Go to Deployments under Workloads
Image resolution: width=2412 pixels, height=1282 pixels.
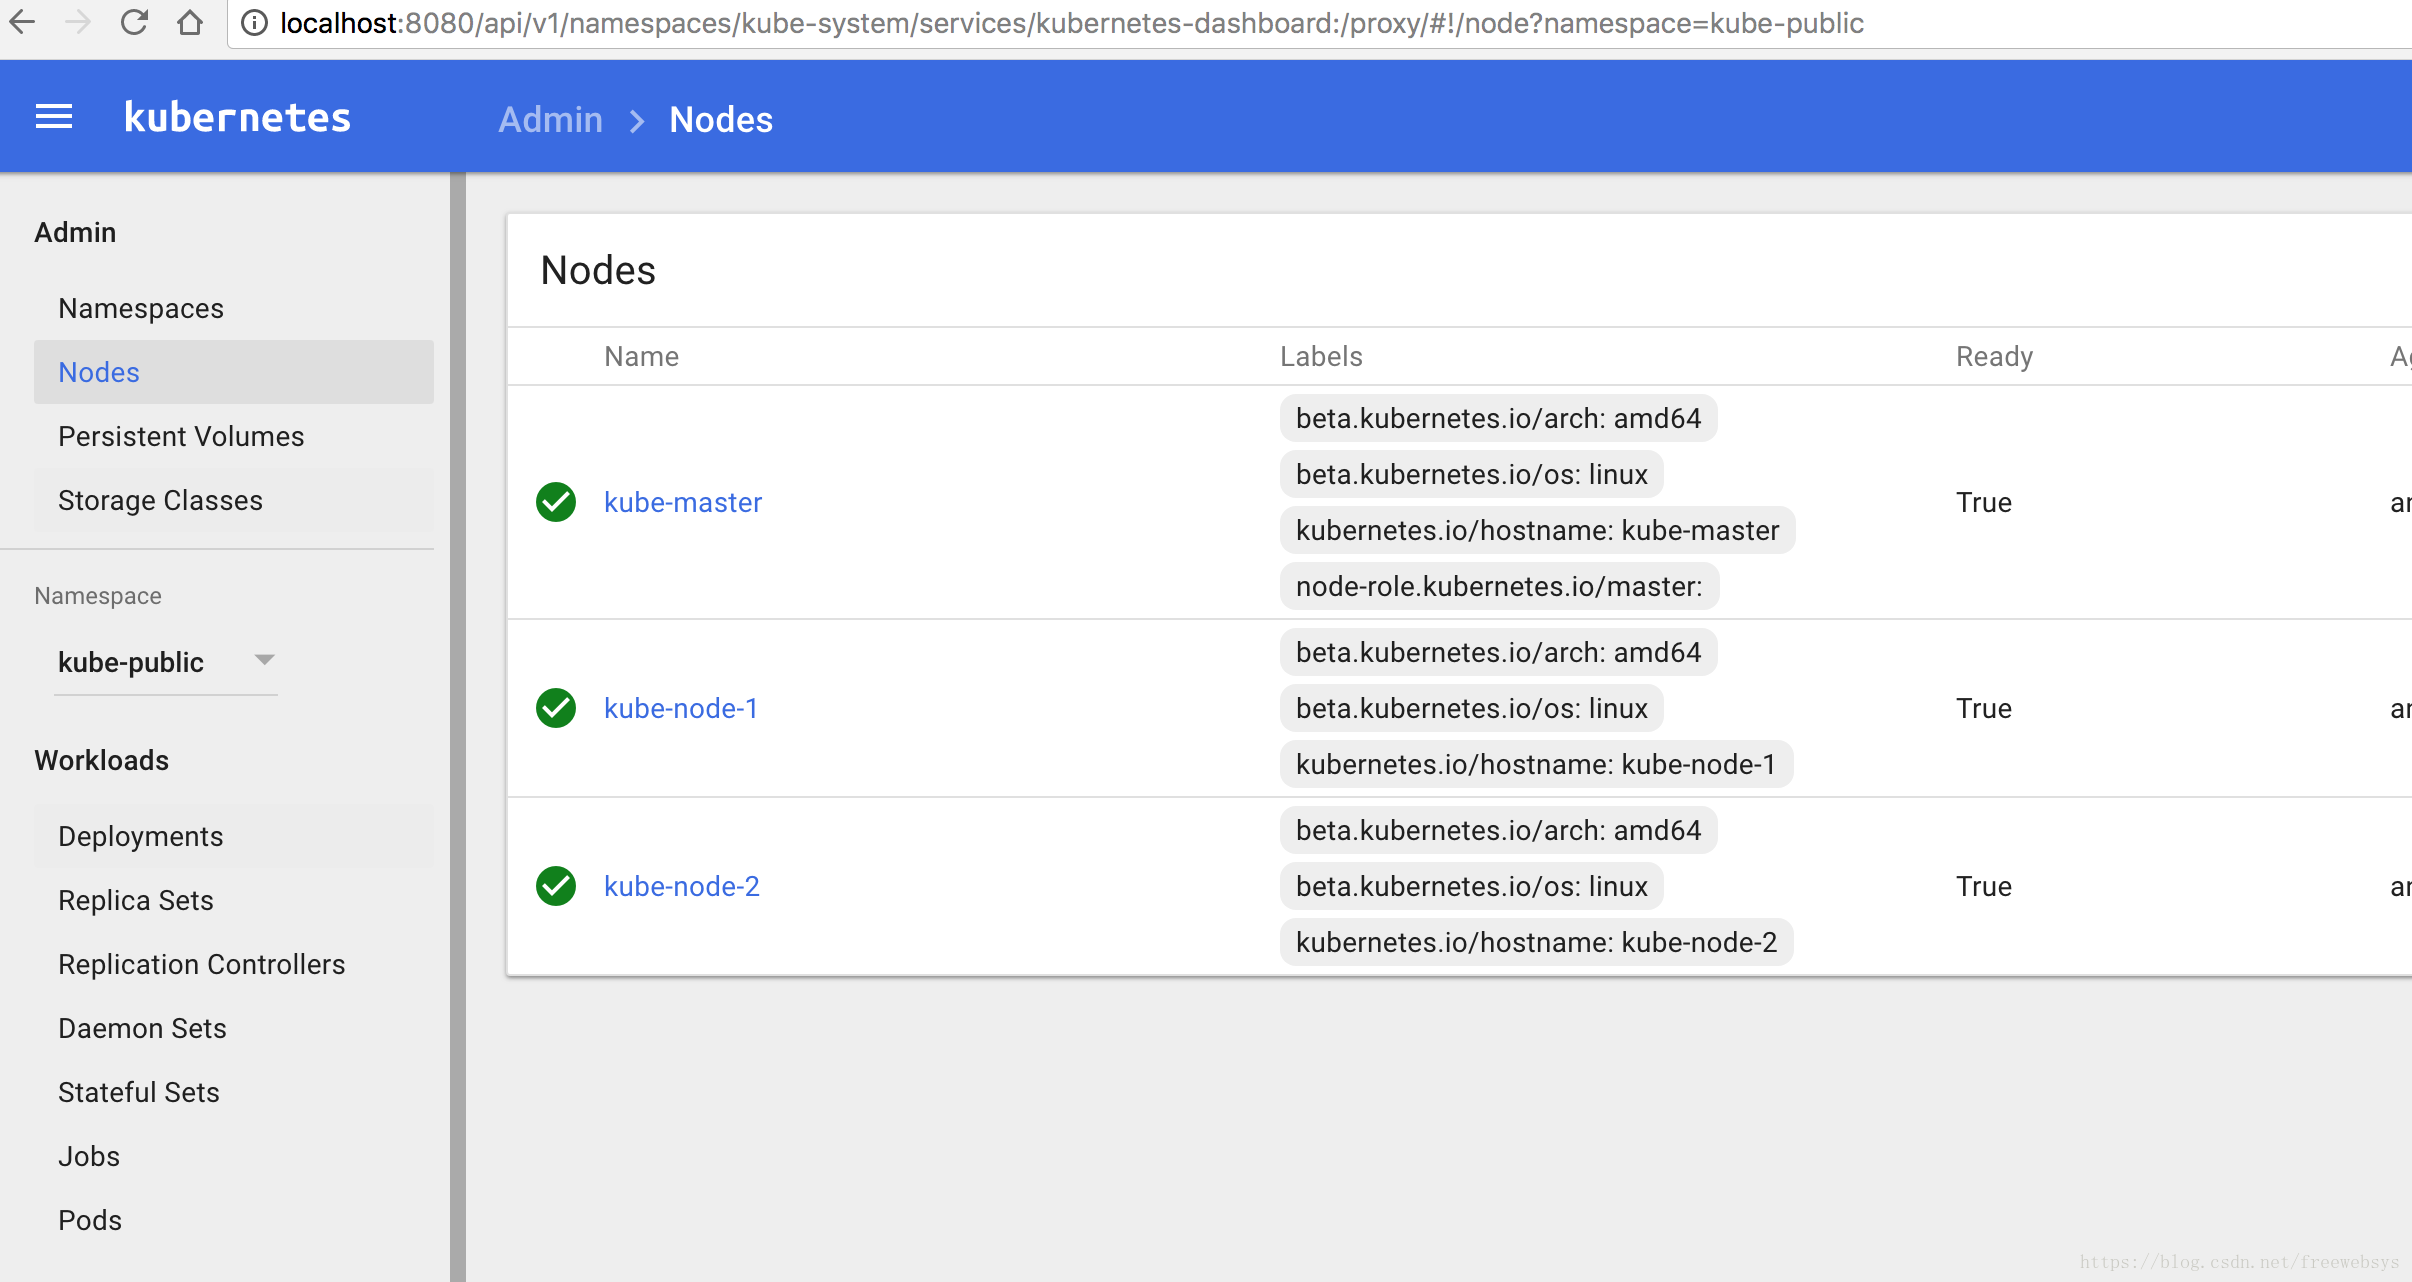pos(141,836)
